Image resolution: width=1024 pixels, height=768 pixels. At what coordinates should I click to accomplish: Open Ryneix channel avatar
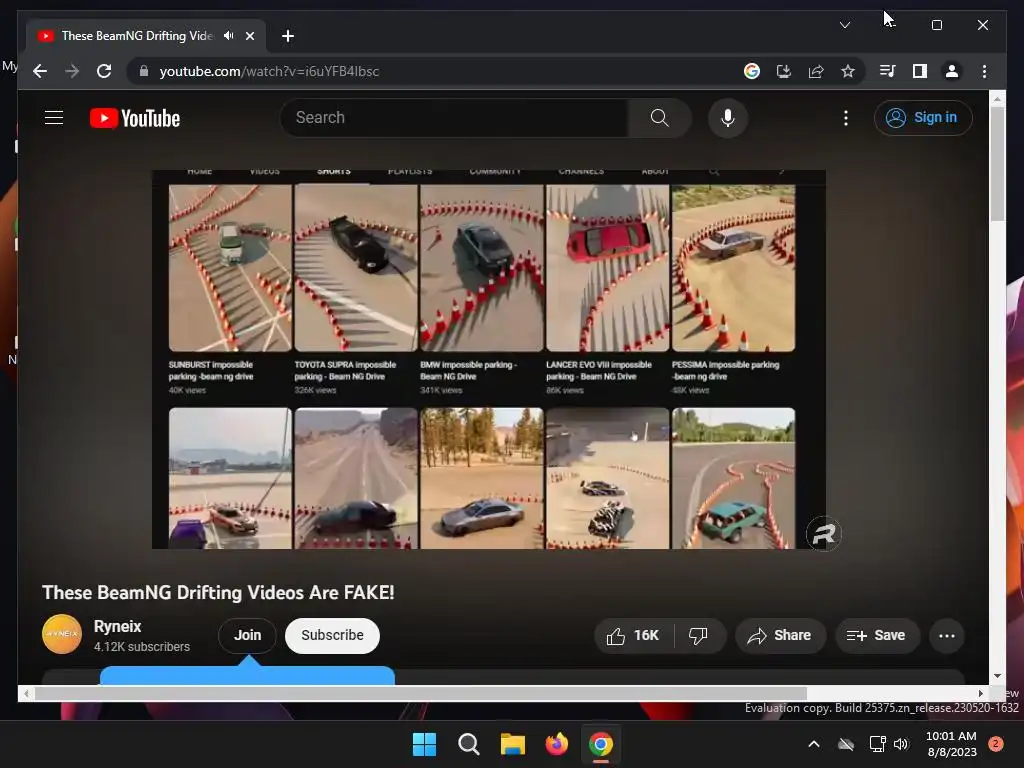pyautogui.click(x=62, y=634)
